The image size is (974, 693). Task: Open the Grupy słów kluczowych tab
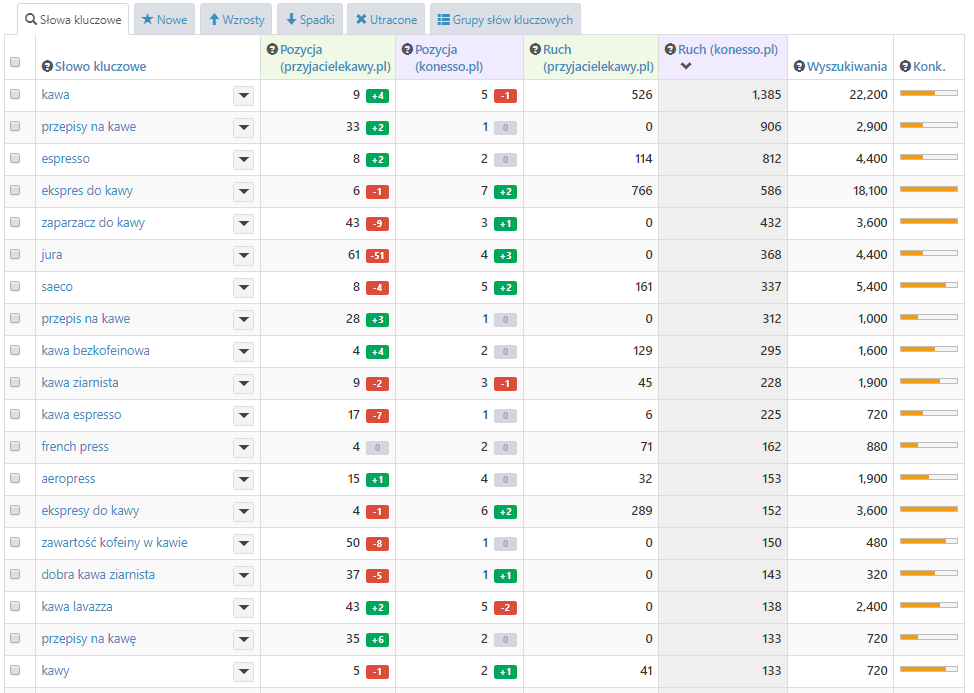[x=505, y=19]
